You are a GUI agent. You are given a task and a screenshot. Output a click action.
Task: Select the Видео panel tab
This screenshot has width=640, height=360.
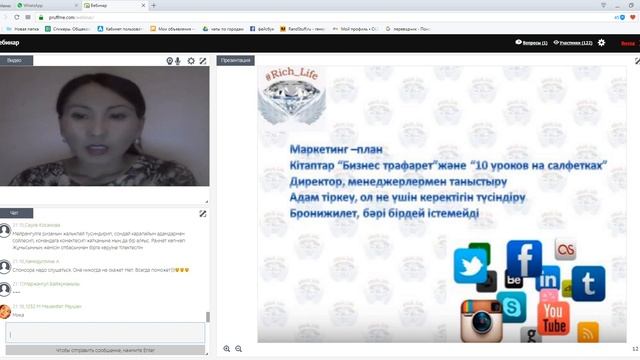click(16, 60)
